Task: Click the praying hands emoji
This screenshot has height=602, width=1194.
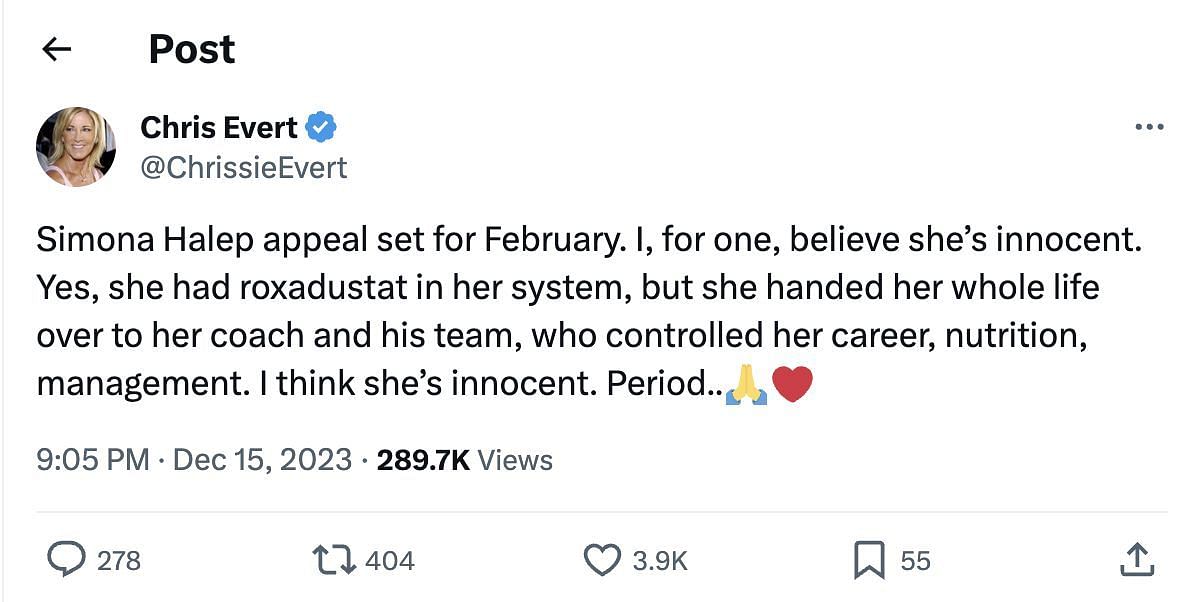Action: (746, 385)
